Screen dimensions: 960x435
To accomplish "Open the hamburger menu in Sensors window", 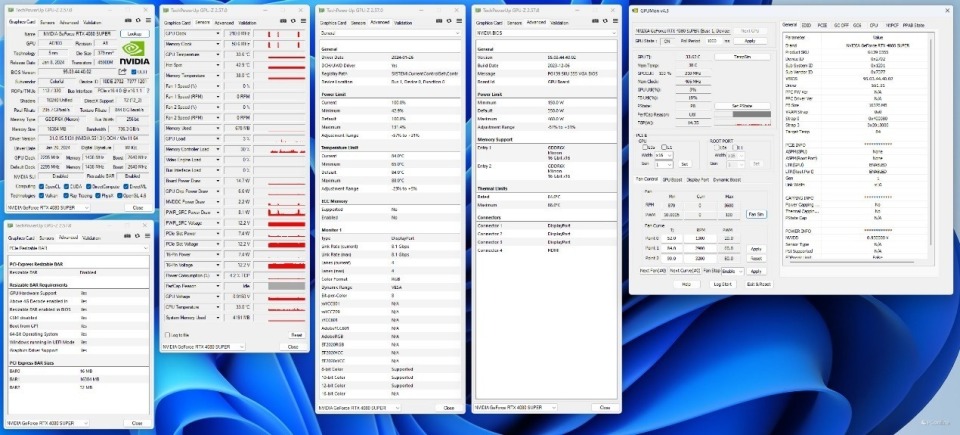I will click(x=301, y=21).
